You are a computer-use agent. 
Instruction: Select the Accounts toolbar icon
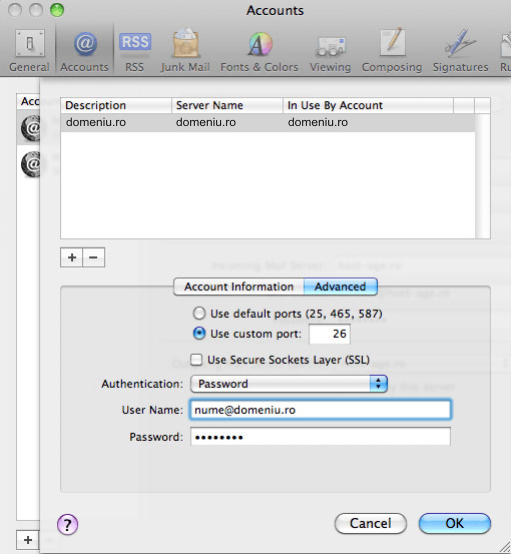pyautogui.click(x=84, y=51)
